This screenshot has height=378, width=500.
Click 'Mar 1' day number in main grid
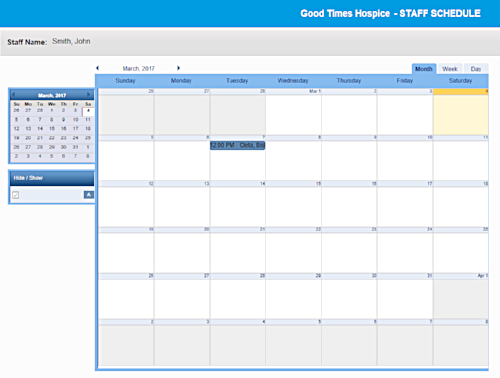pyautogui.click(x=315, y=91)
